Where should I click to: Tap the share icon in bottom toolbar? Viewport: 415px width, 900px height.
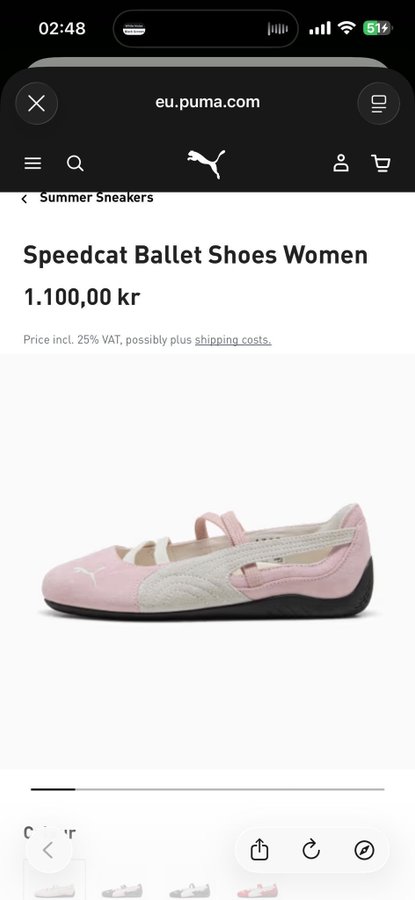[259, 850]
